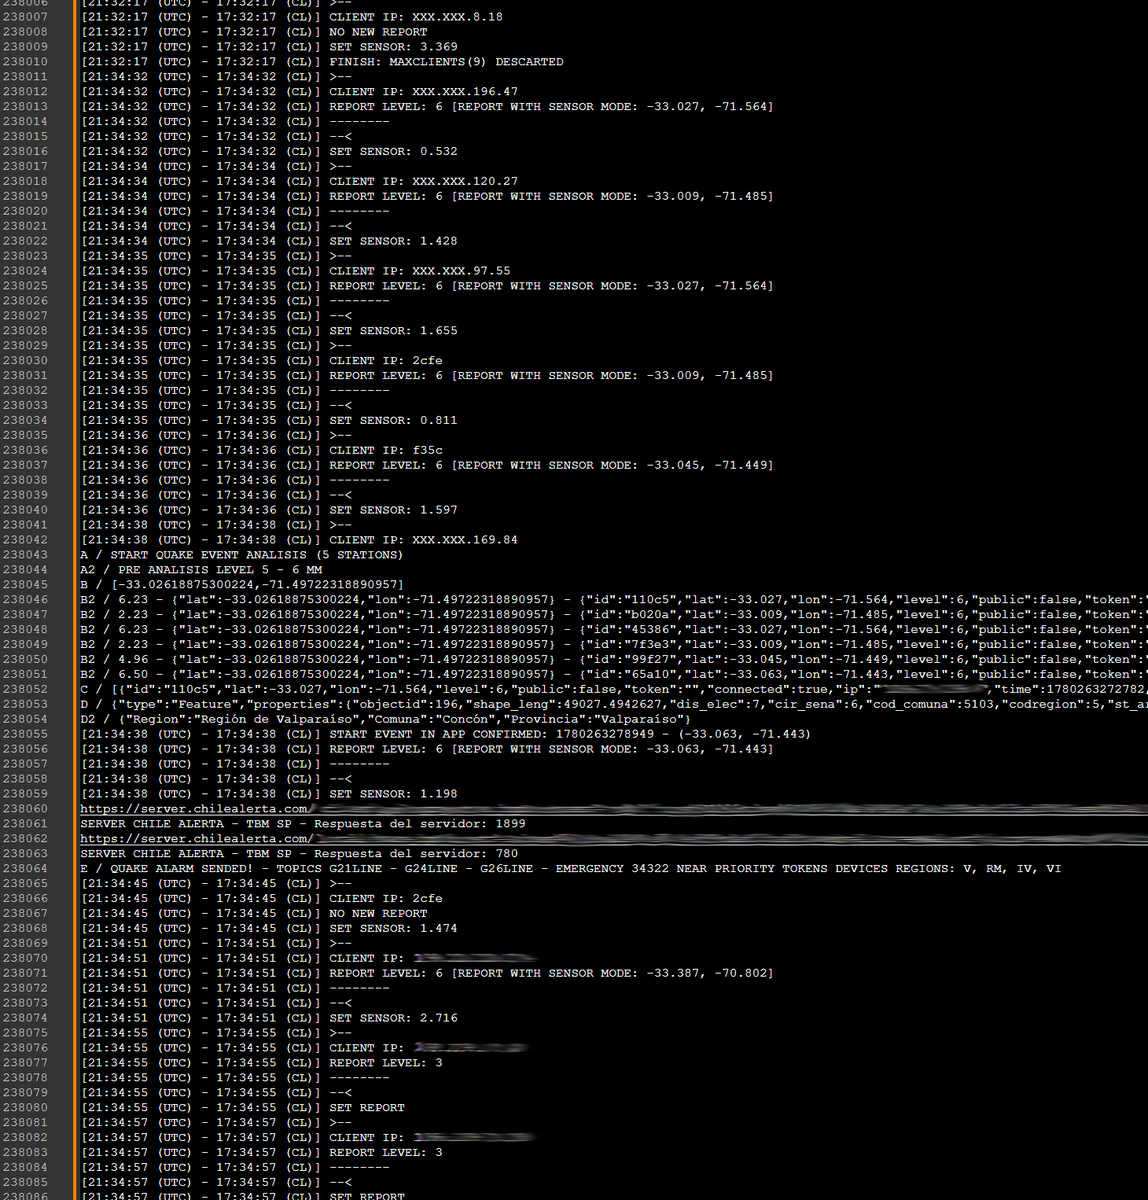The image size is (1148, 1200).
Task: Select the 'SET SENSOR: 3.369' entry
Action: coord(393,47)
